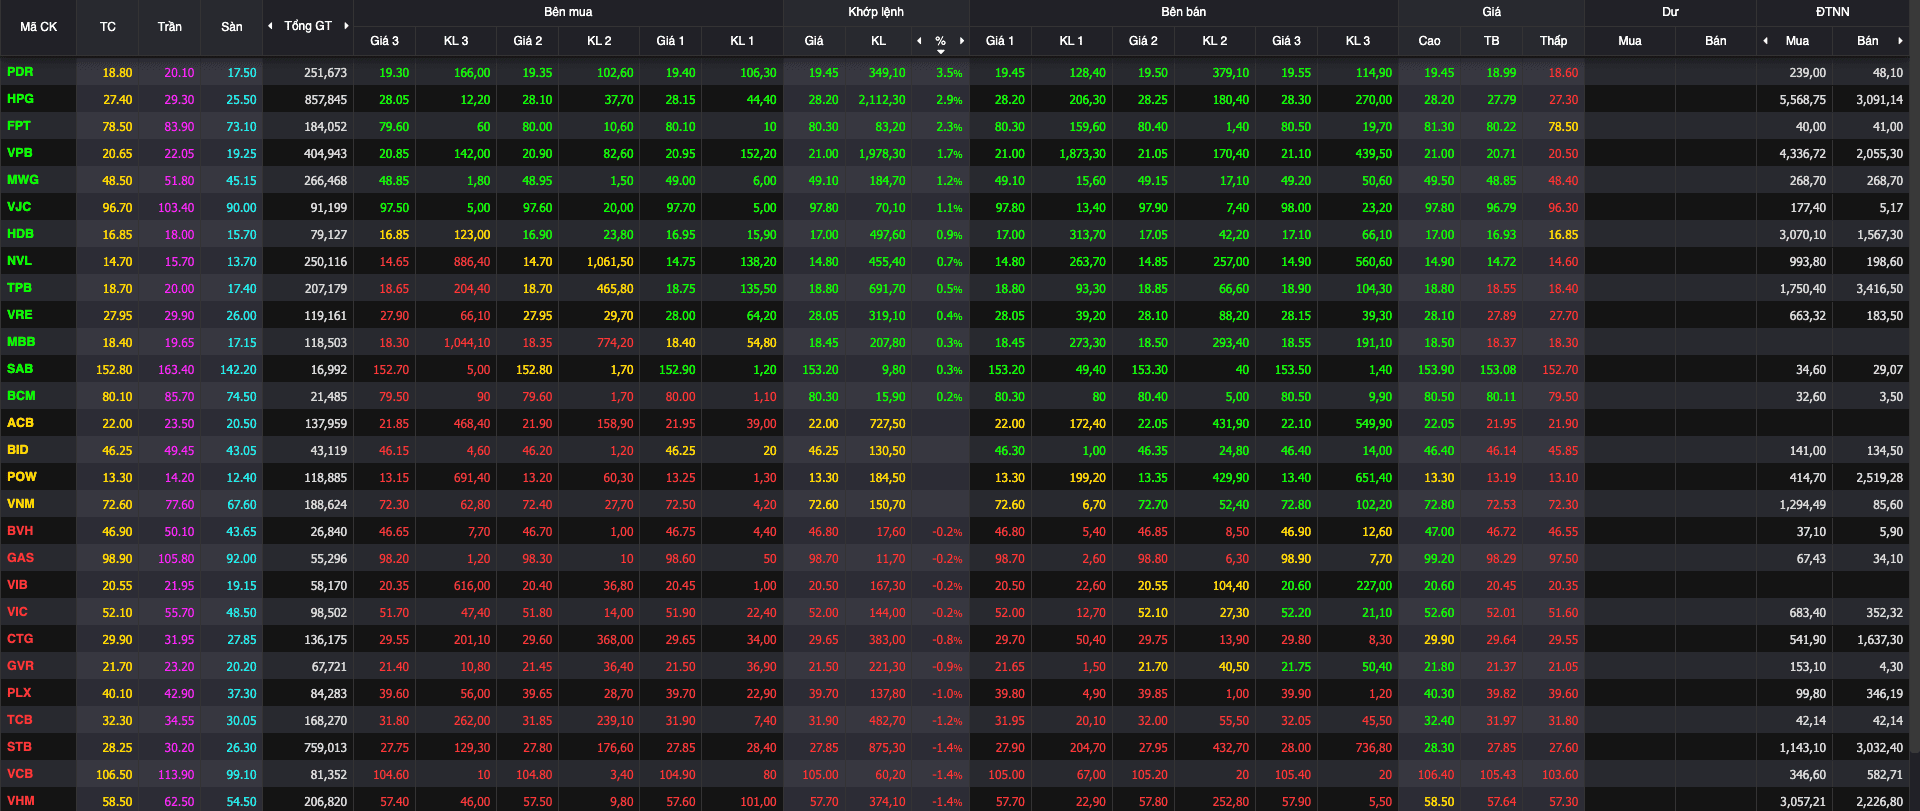Open the ACB stock symbol
Image resolution: width=1920 pixels, height=811 pixels.
20,423
